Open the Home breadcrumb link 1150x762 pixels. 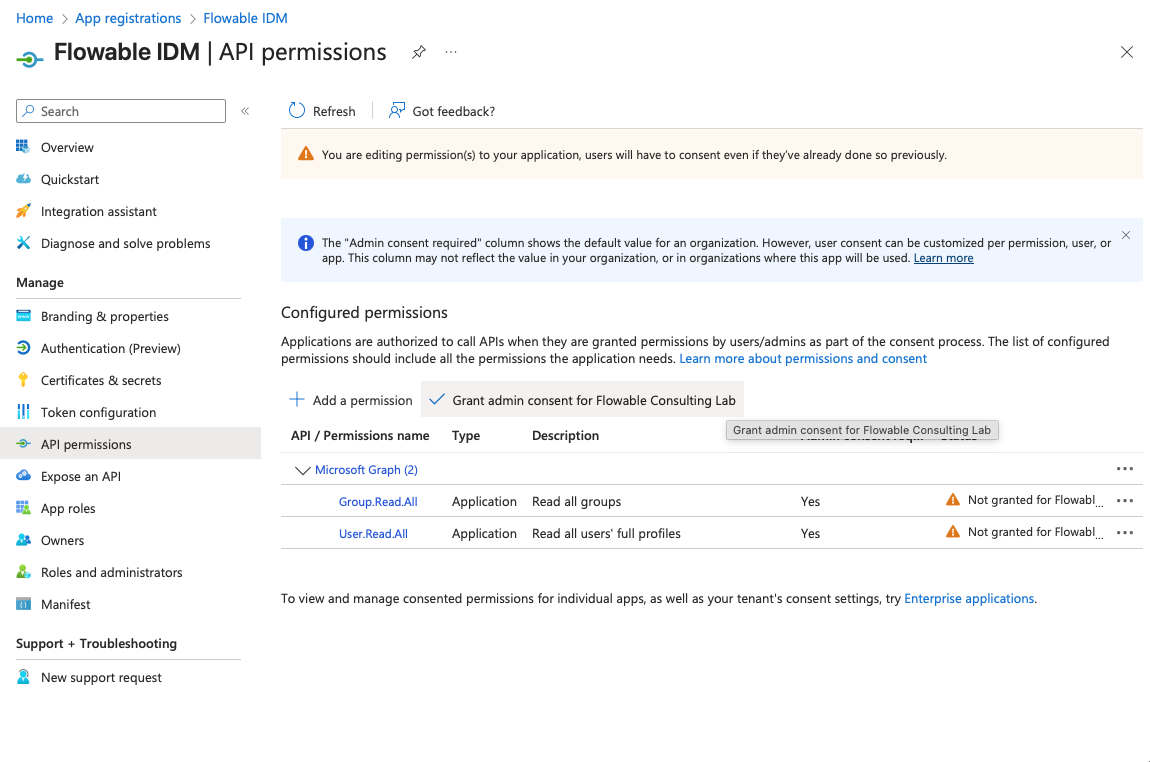(35, 18)
